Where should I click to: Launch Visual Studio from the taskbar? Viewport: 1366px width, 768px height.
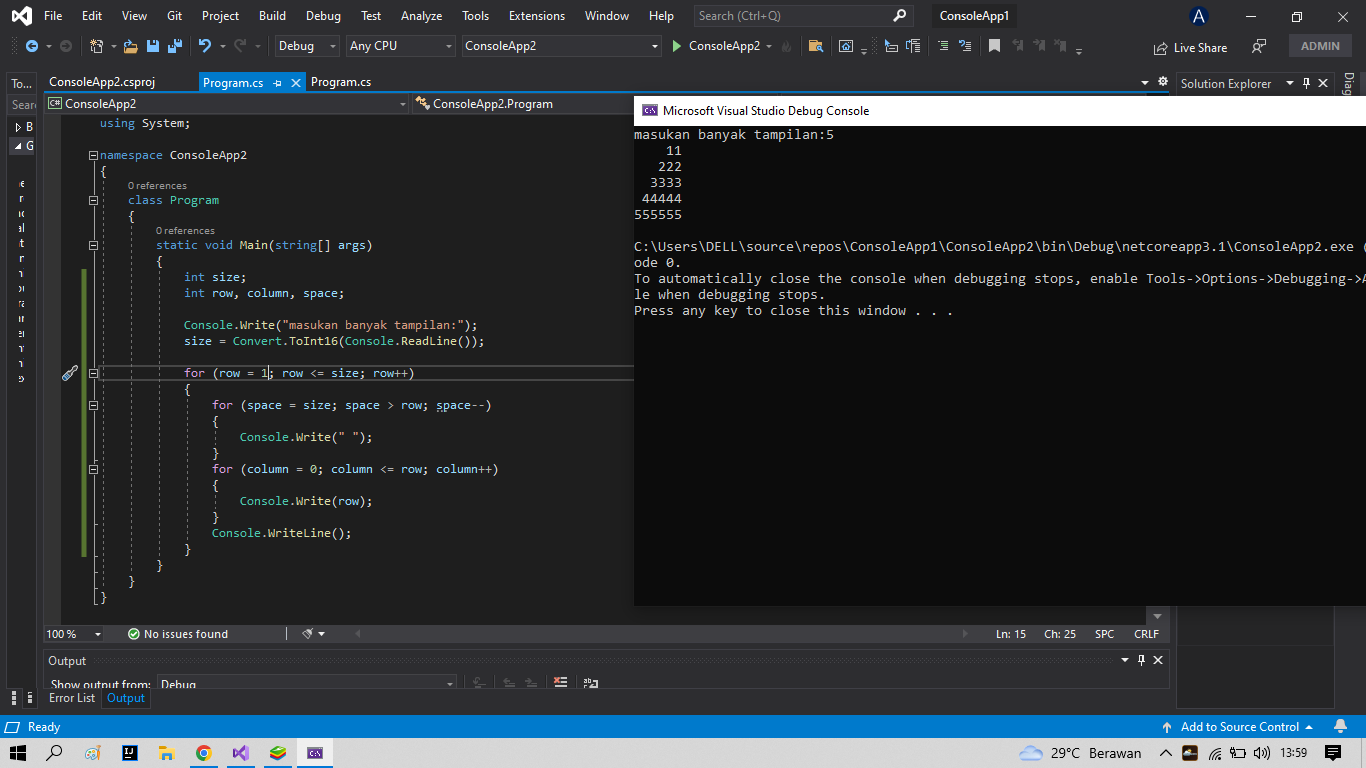(241, 753)
